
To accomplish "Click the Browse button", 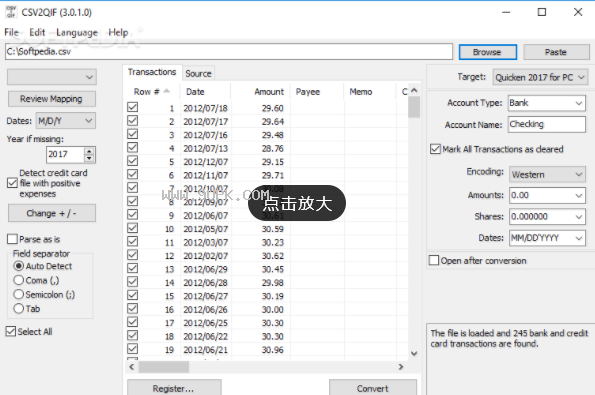I will [x=488, y=52].
